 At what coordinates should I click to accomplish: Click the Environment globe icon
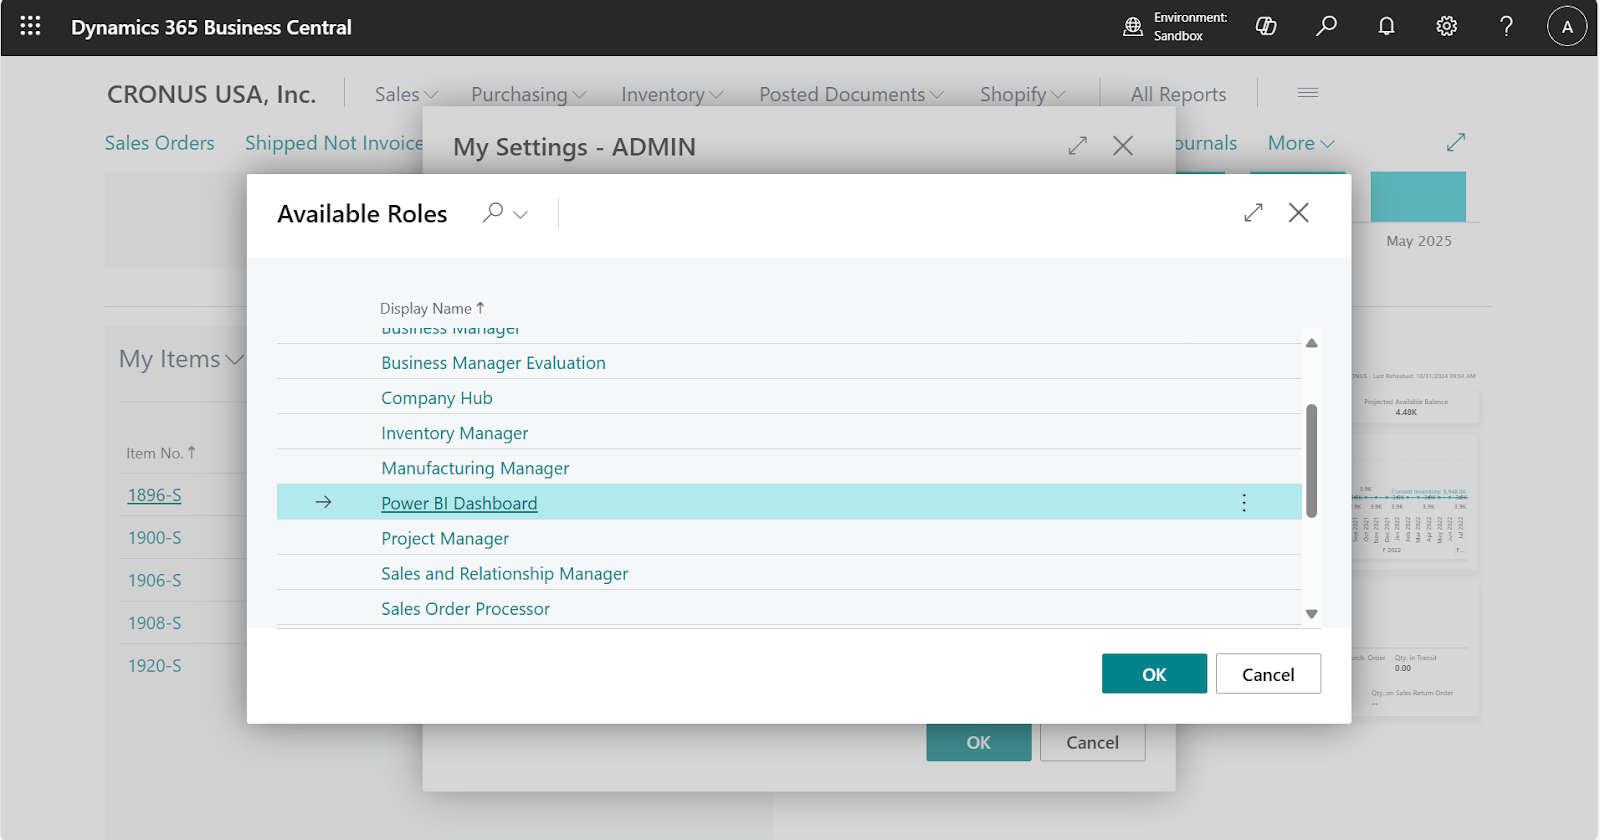point(1133,27)
